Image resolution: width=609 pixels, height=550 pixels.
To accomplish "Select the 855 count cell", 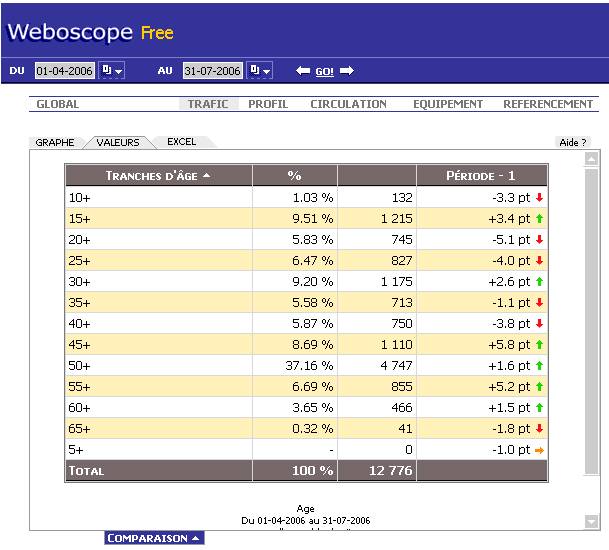I will tap(377, 386).
